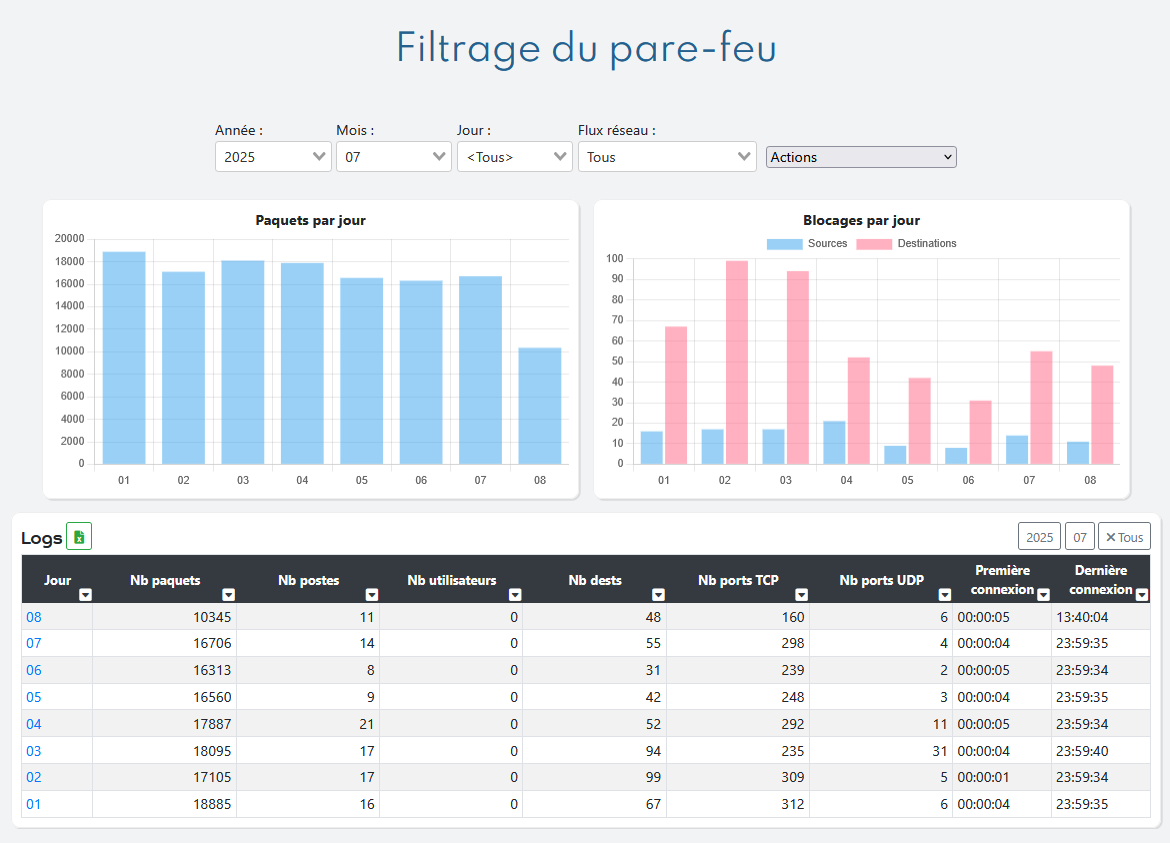Open the Nb ports TCP column filter arrow
The image size is (1170, 843).
(x=801, y=595)
